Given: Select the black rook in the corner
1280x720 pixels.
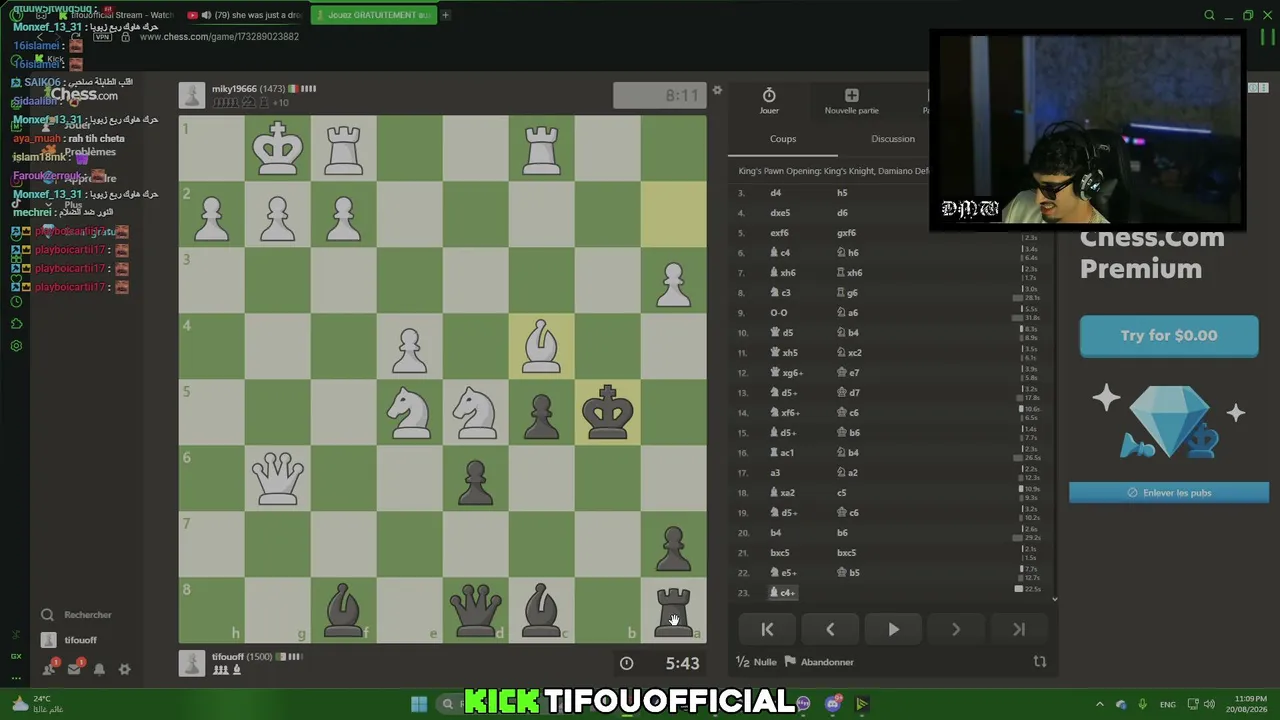Looking at the screenshot, I should point(673,610).
